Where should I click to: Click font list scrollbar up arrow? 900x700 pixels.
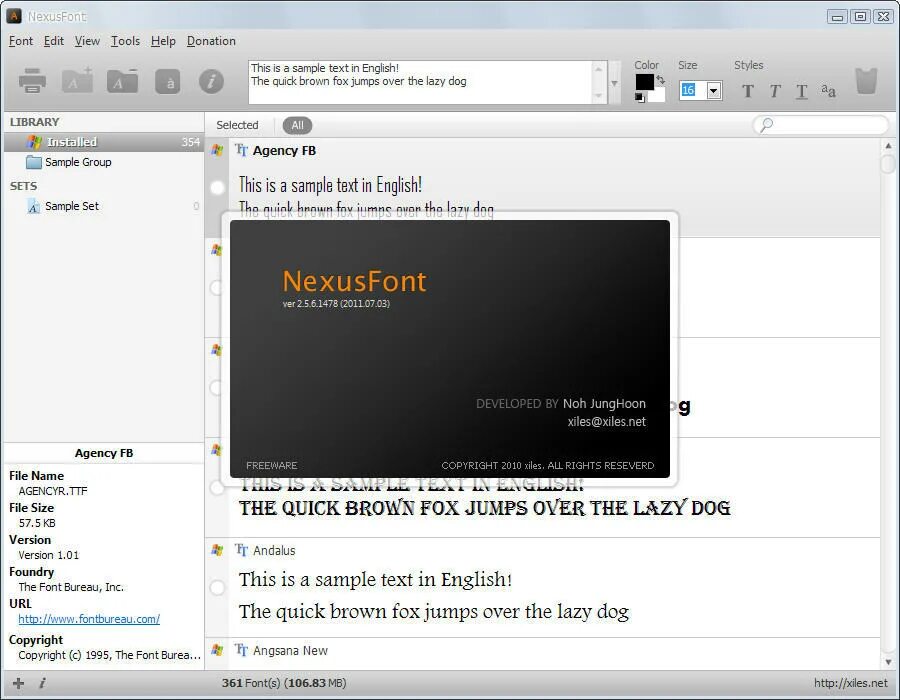pos(889,146)
